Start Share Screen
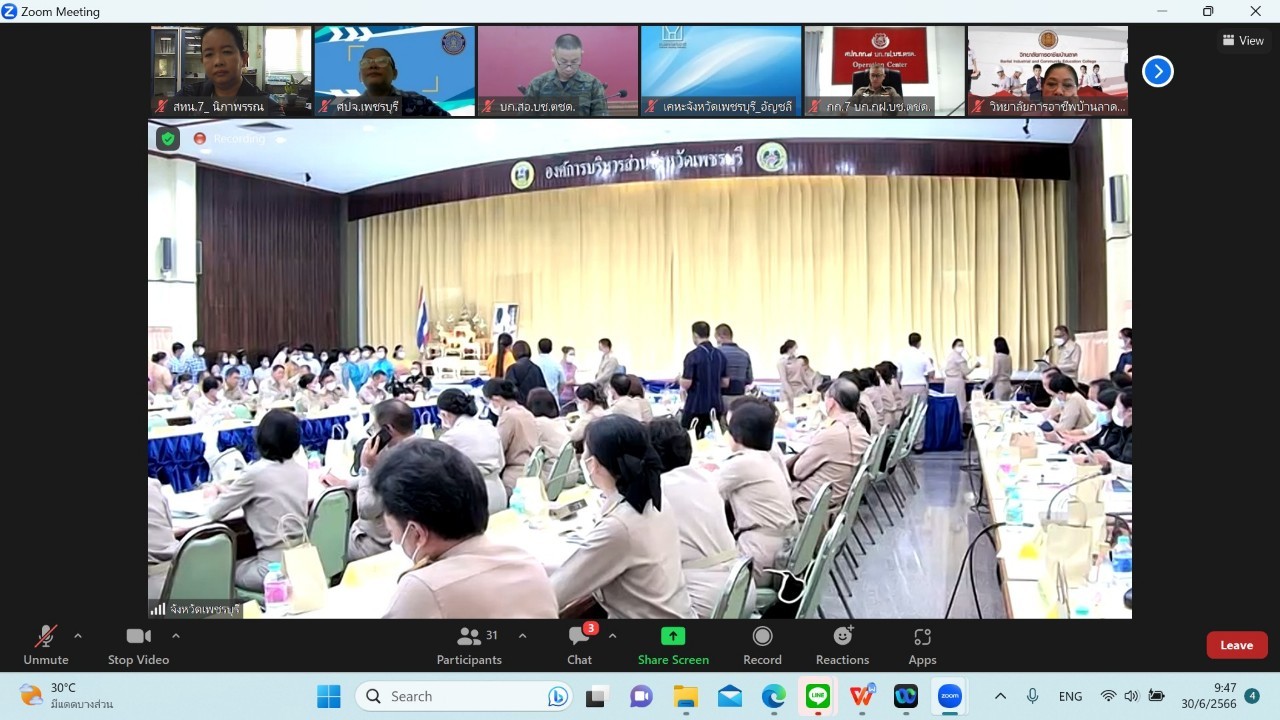 (x=673, y=645)
